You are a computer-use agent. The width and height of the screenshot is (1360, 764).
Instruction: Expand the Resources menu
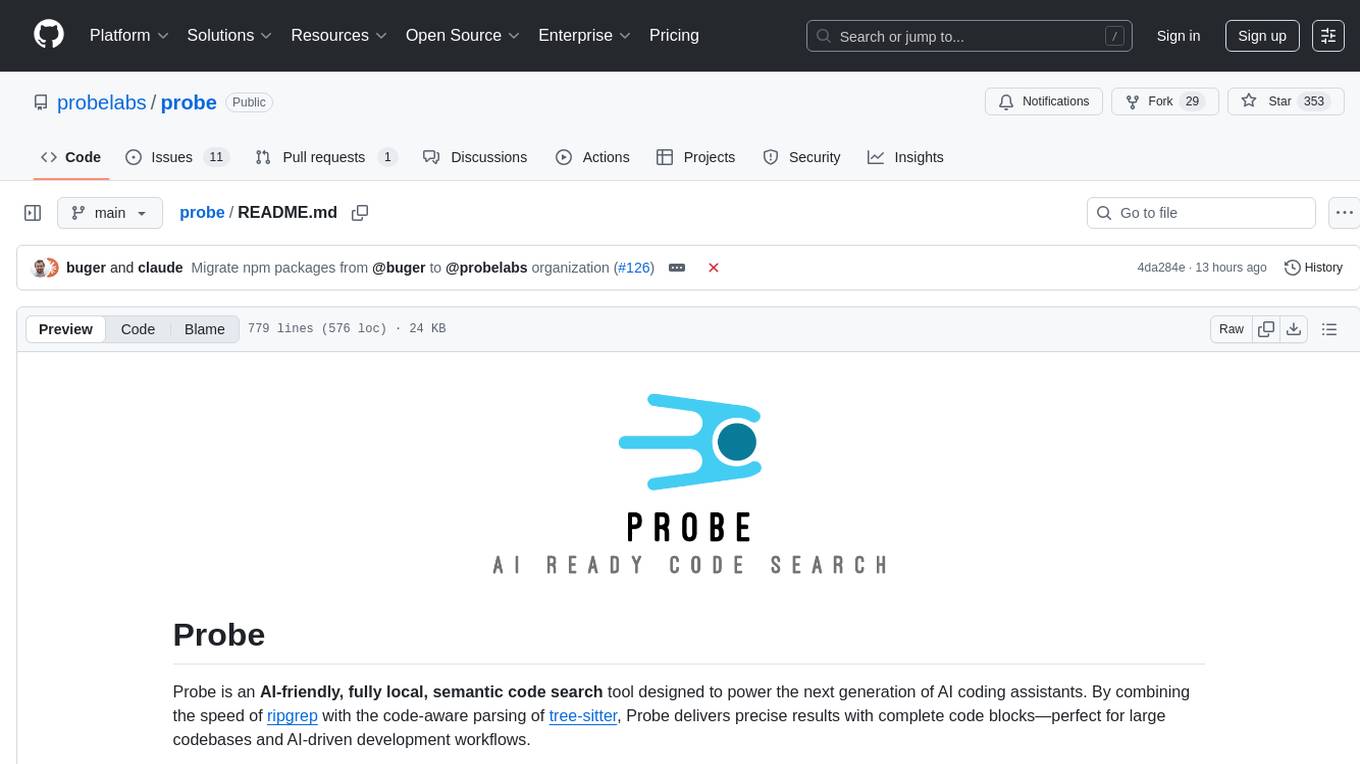(x=339, y=35)
